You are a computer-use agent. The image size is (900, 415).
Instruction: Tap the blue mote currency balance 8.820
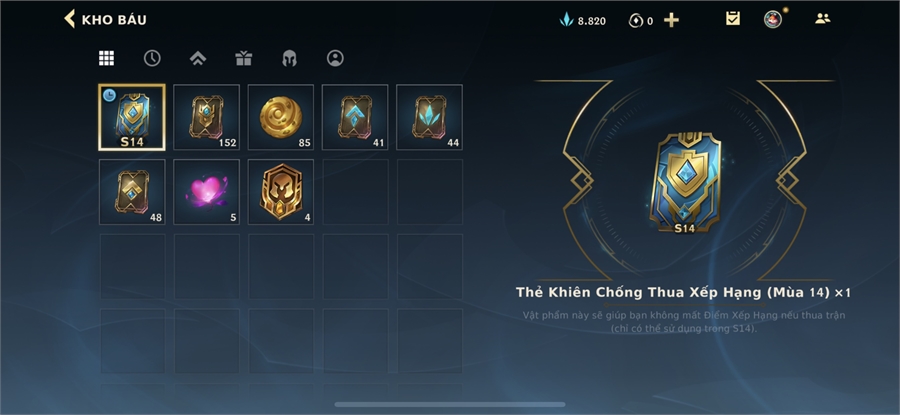coord(582,21)
